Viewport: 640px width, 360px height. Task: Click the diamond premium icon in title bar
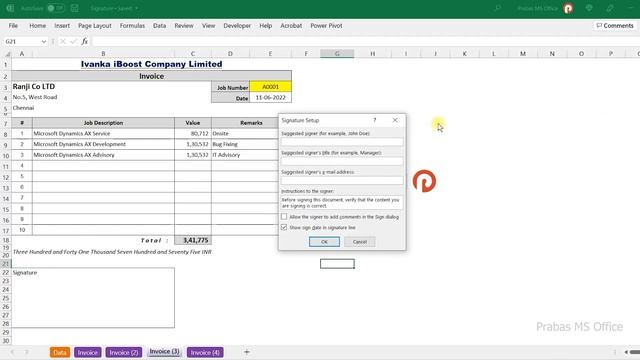click(589, 8)
